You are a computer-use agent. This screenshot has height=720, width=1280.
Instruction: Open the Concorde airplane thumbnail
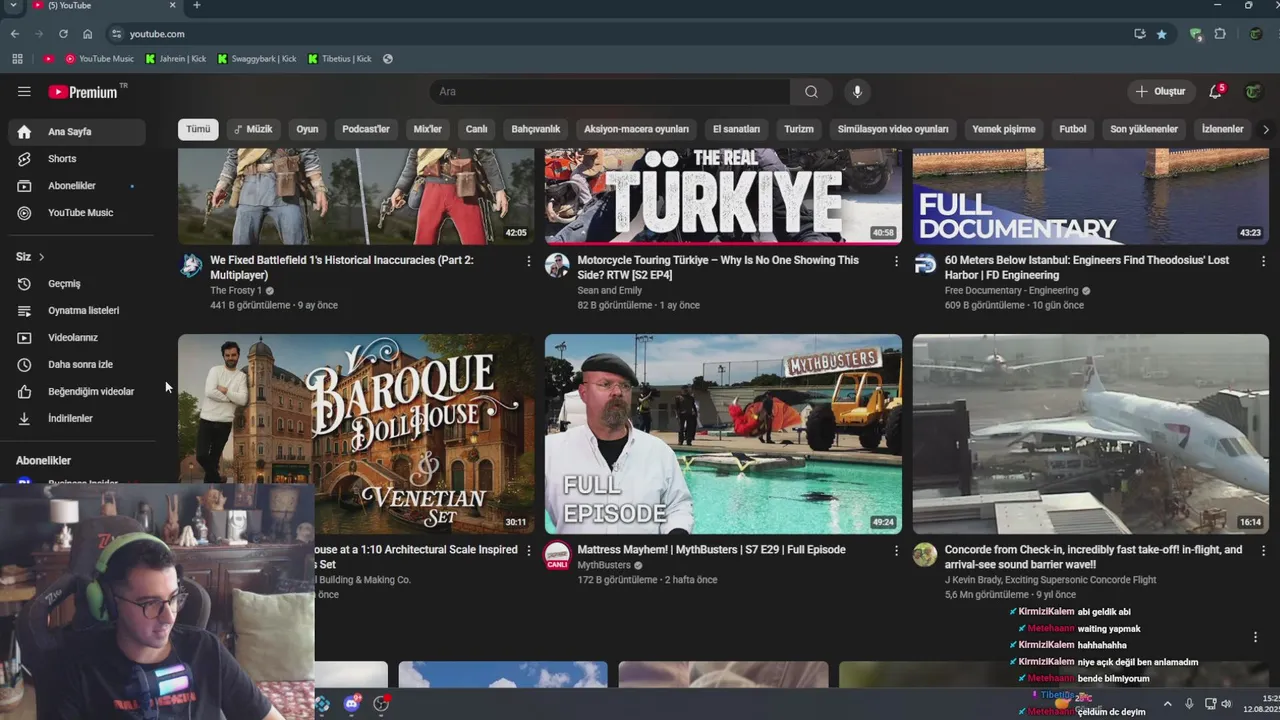point(1091,434)
